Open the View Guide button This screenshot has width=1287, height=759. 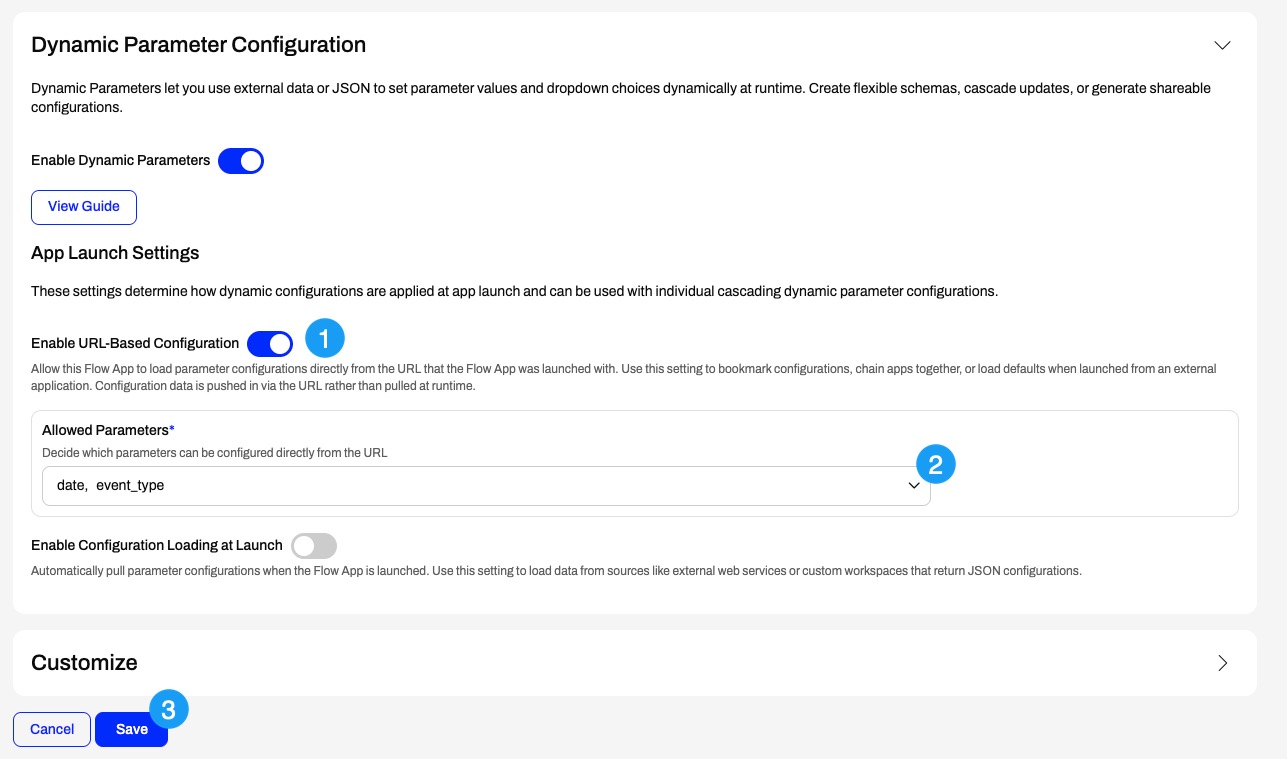(x=84, y=206)
